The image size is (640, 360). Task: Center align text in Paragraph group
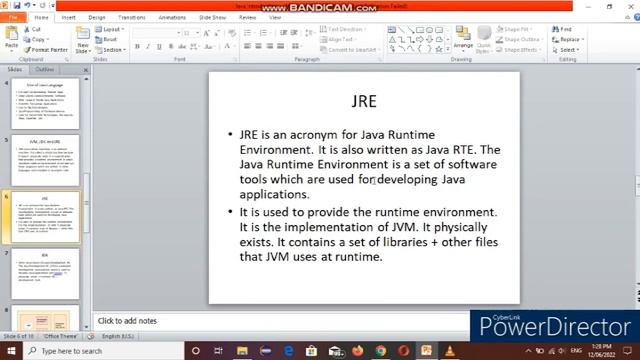(258, 46)
